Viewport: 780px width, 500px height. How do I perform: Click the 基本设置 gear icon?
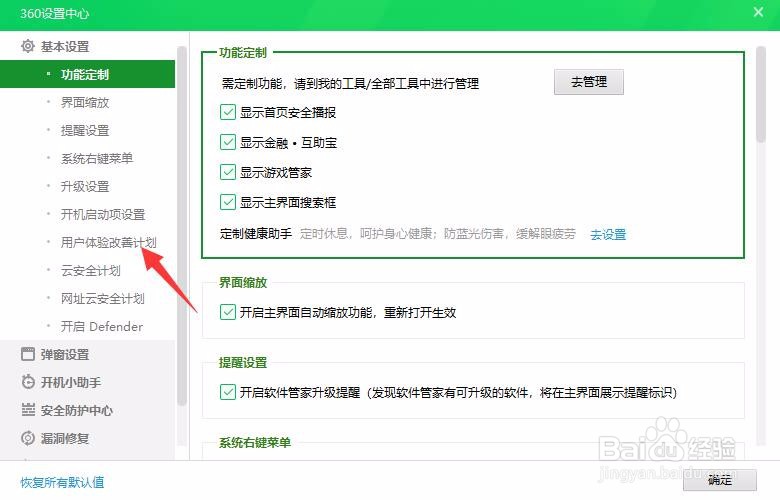coord(28,46)
